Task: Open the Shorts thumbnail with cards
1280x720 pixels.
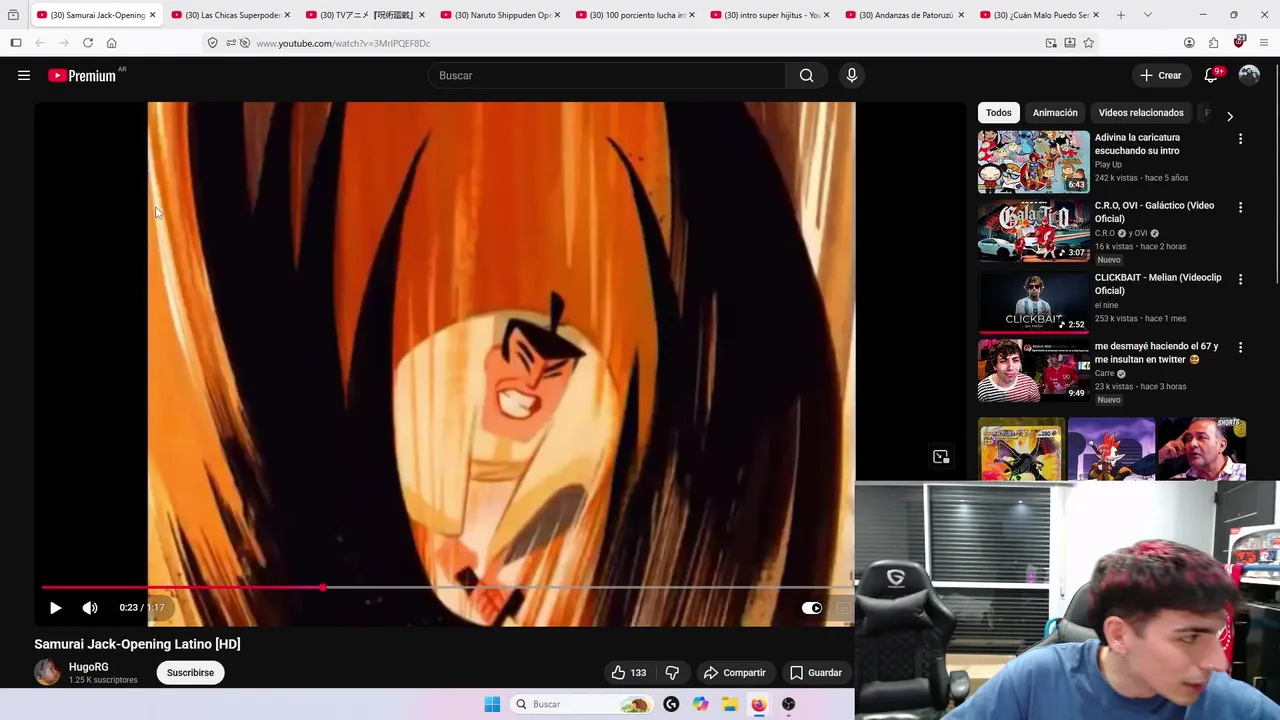Action: tap(1021, 449)
